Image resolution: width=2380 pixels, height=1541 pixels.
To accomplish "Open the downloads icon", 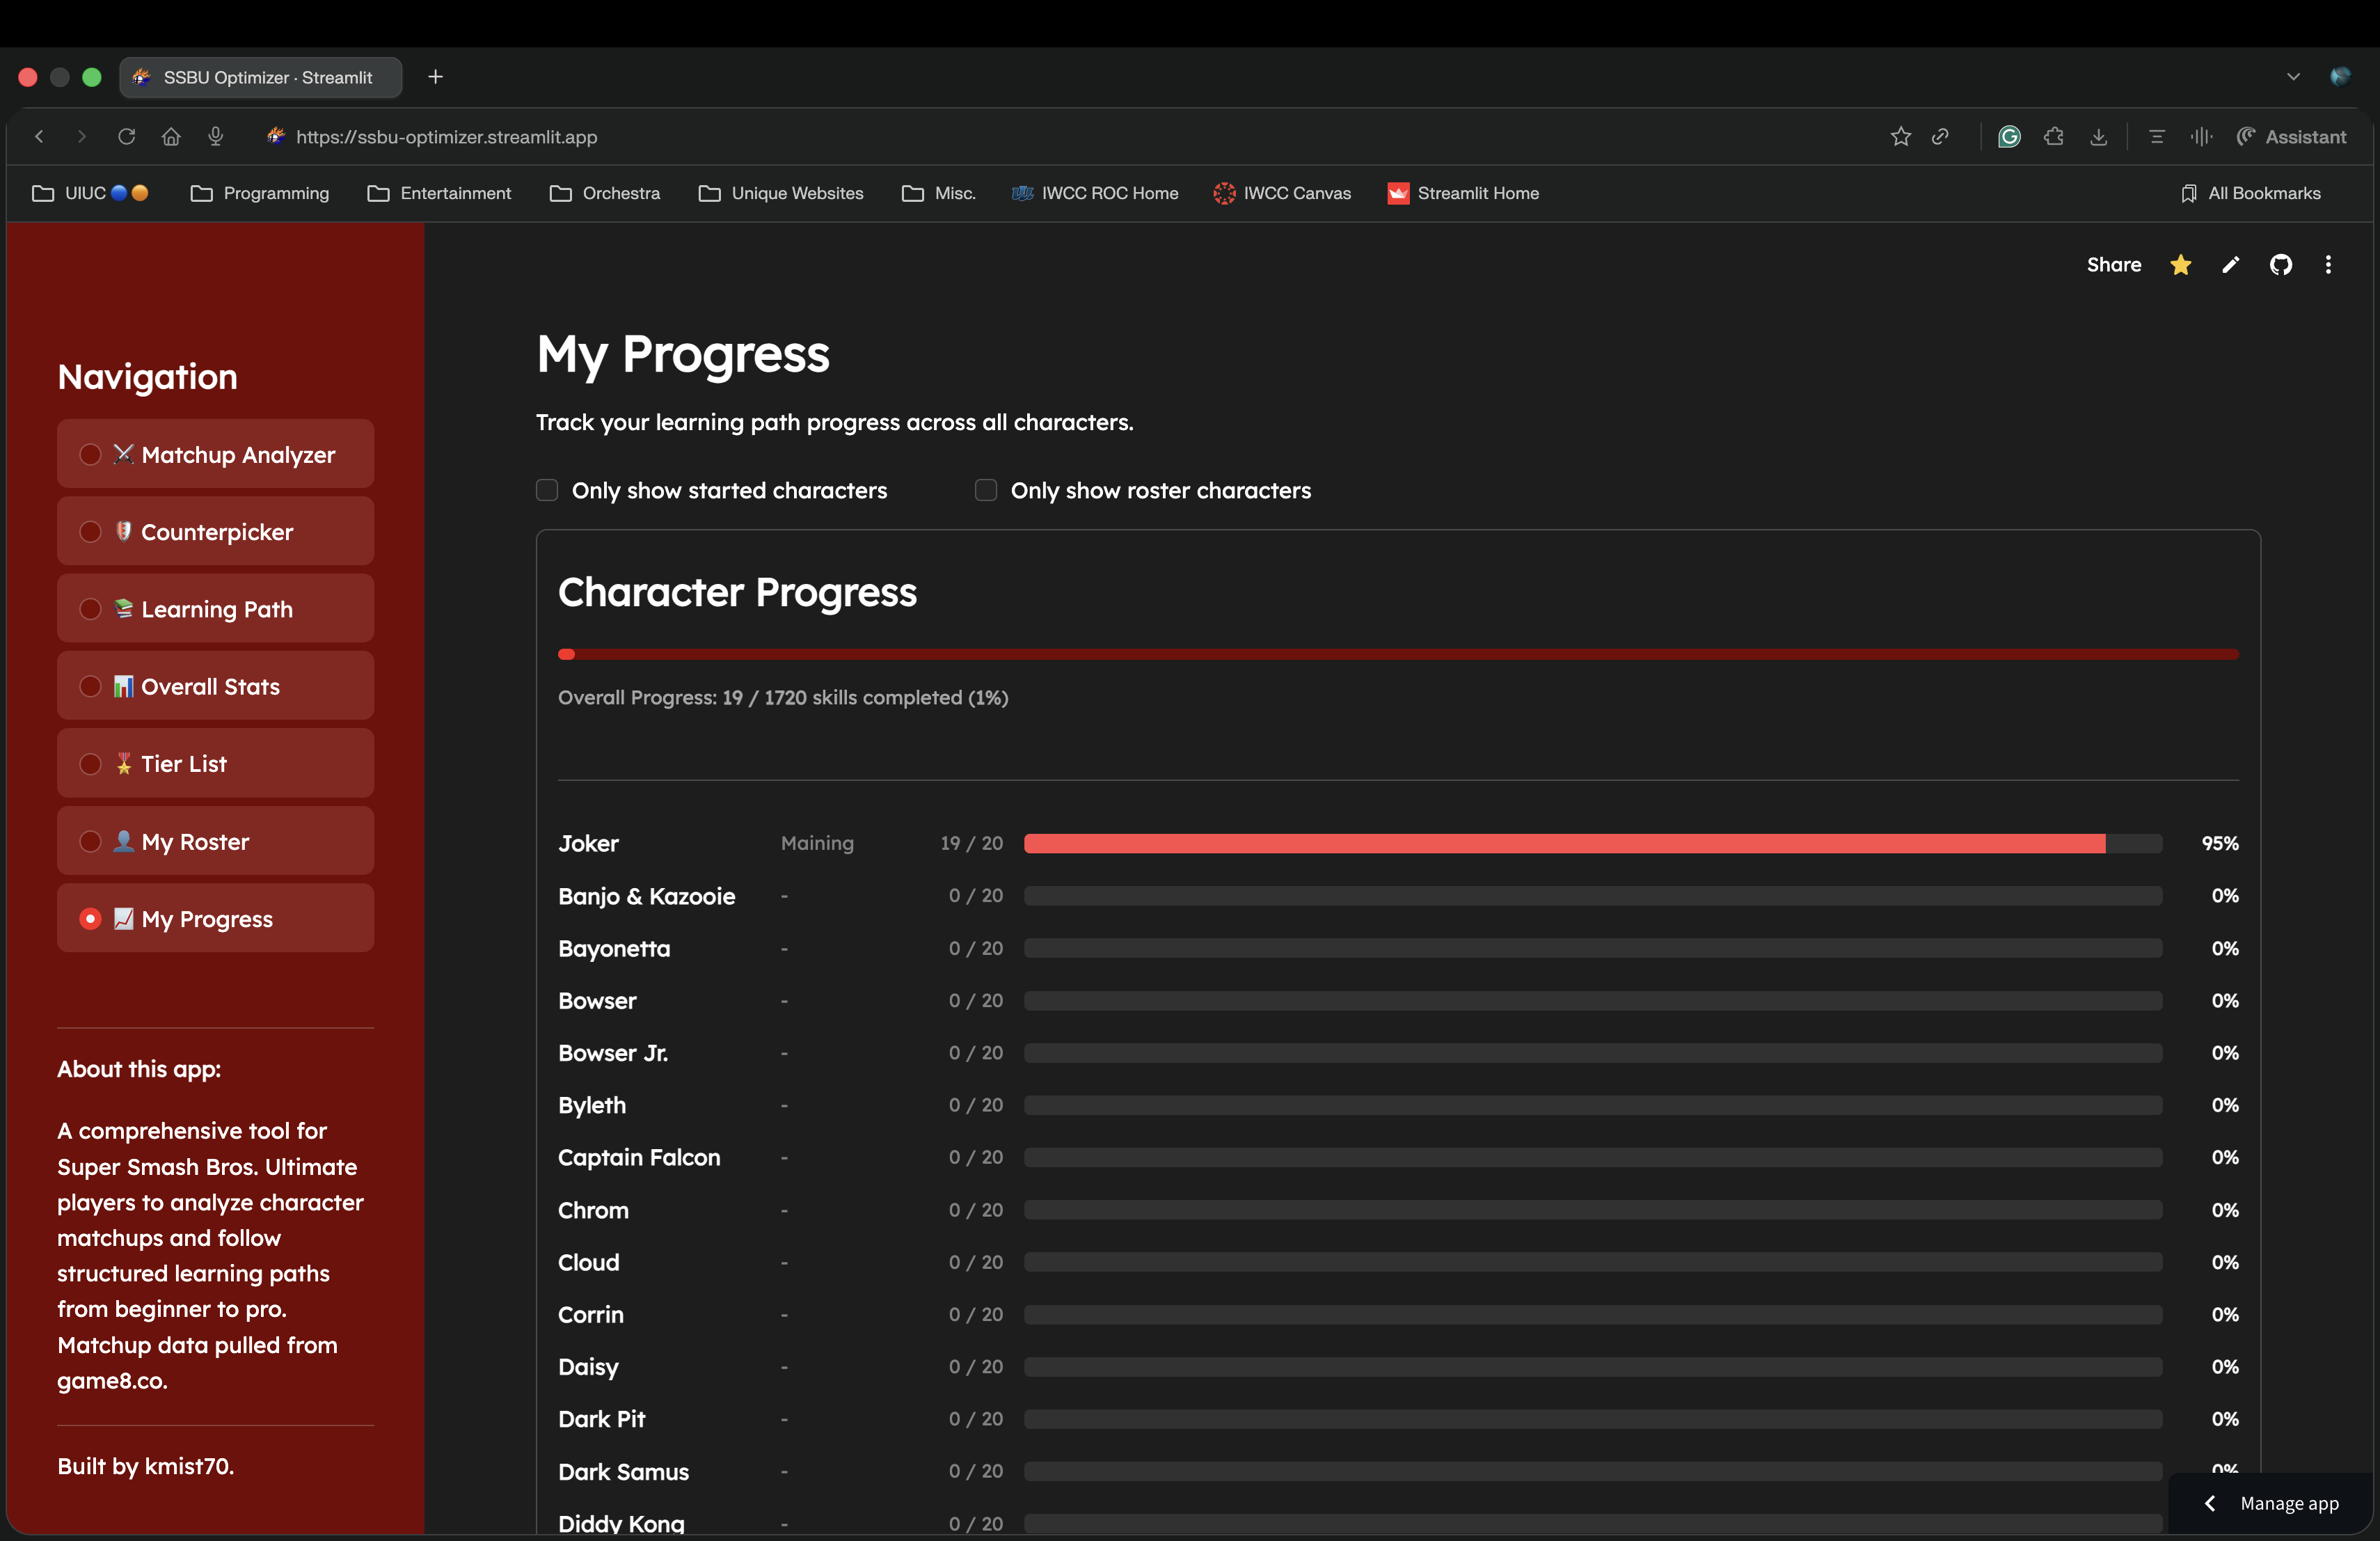I will [2098, 137].
